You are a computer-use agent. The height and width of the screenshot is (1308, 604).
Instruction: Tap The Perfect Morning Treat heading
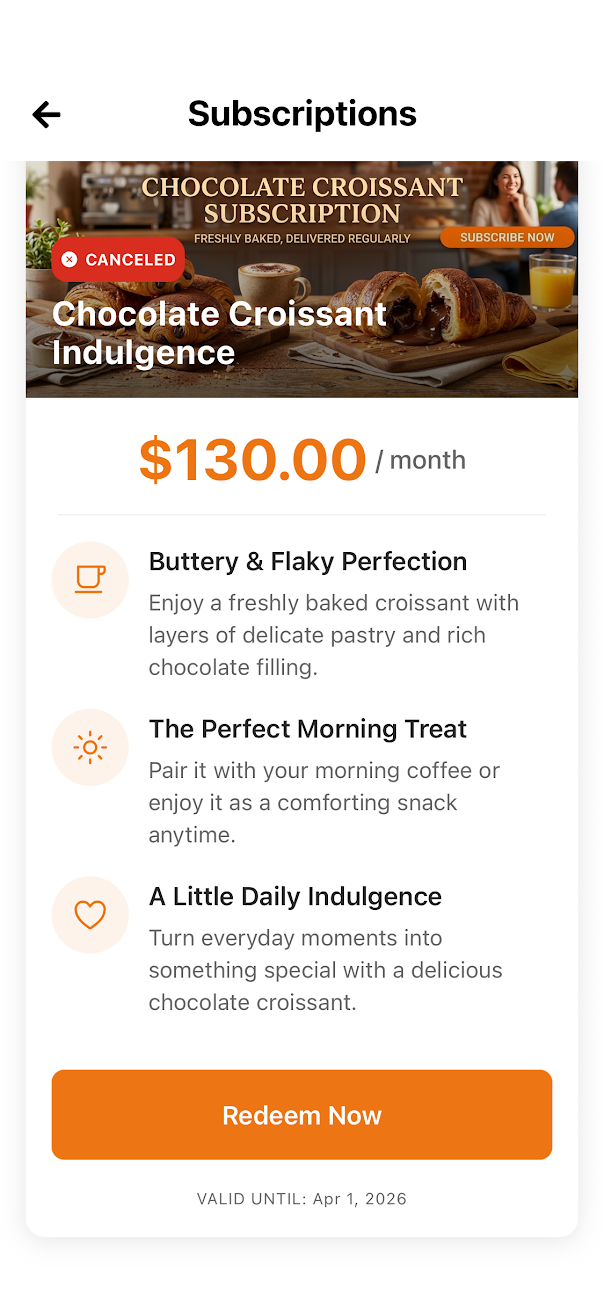click(308, 729)
